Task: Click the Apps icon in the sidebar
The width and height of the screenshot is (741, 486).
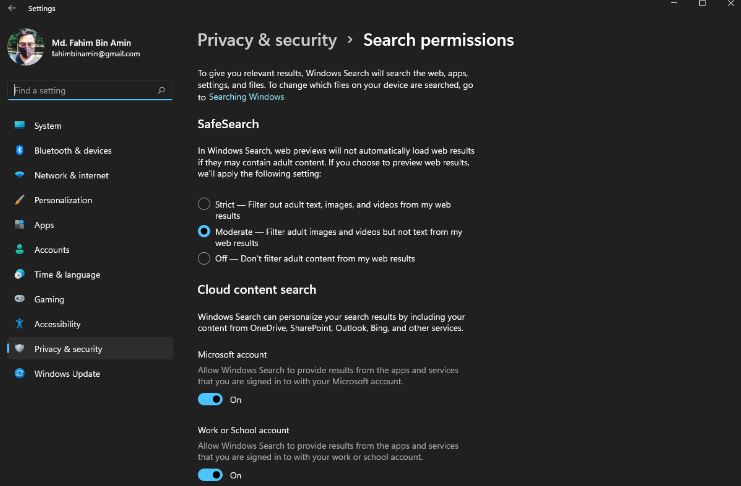Action: tap(19, 224)
